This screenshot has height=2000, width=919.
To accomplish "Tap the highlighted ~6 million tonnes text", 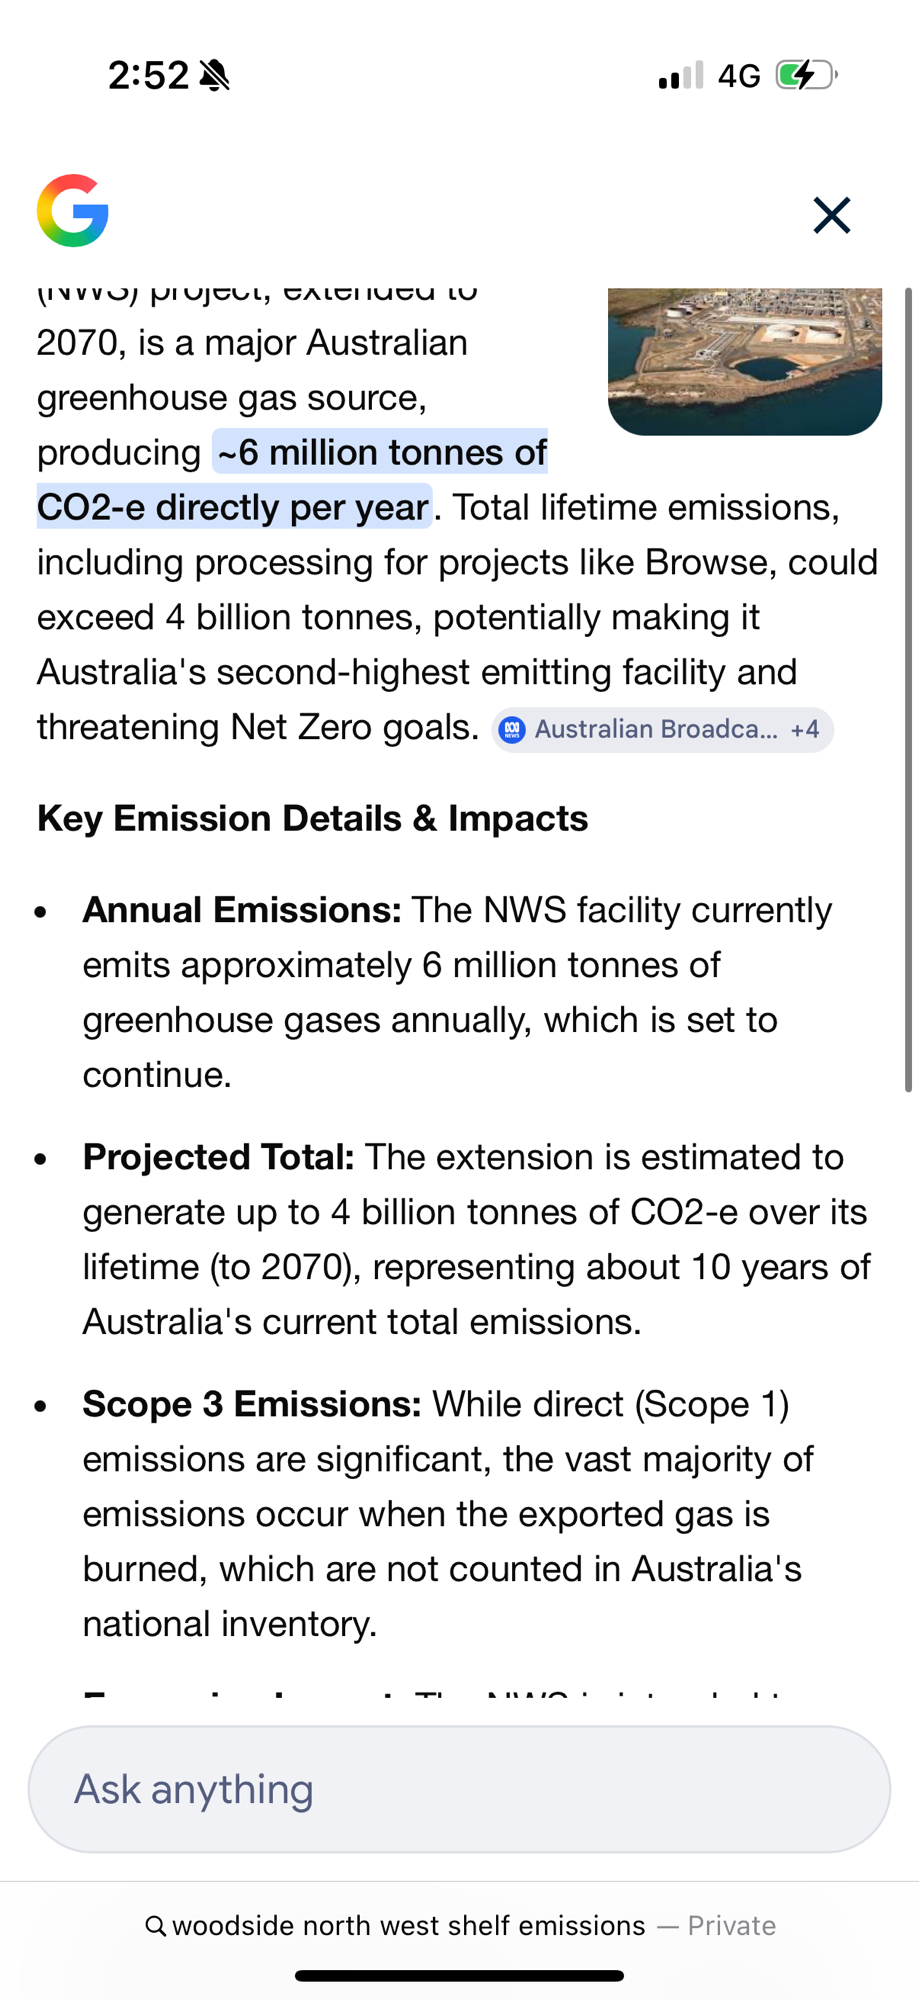I will [380, 453].
